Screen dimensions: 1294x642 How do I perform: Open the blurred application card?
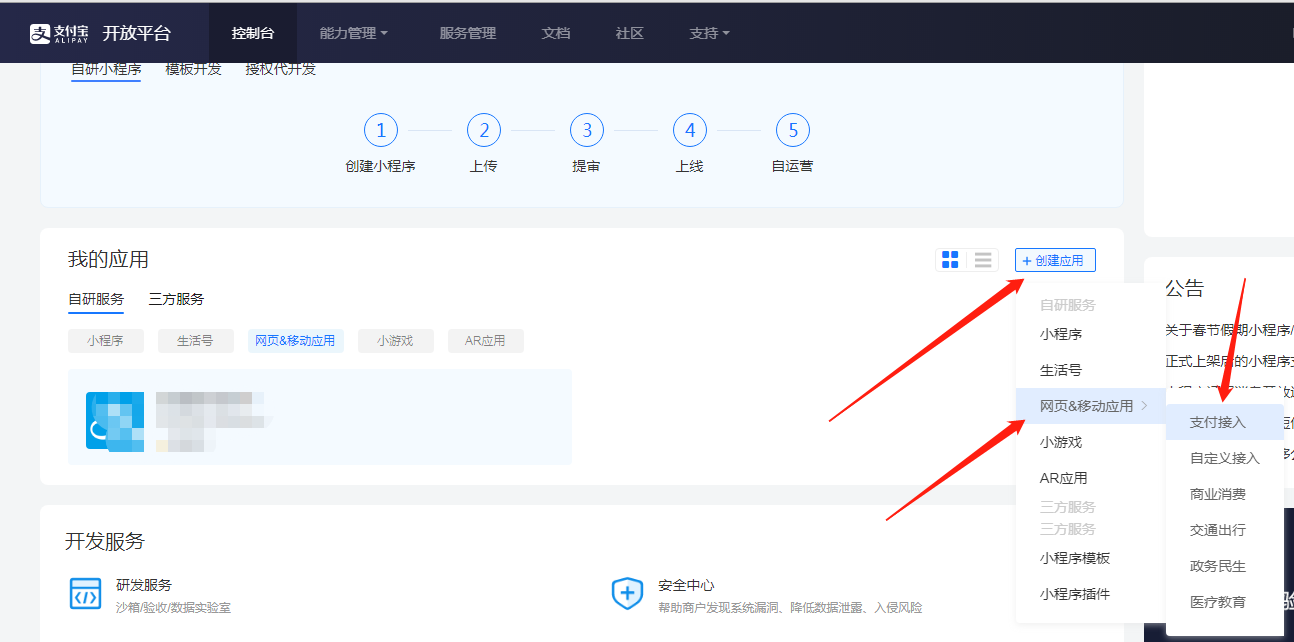coord(319,417)
